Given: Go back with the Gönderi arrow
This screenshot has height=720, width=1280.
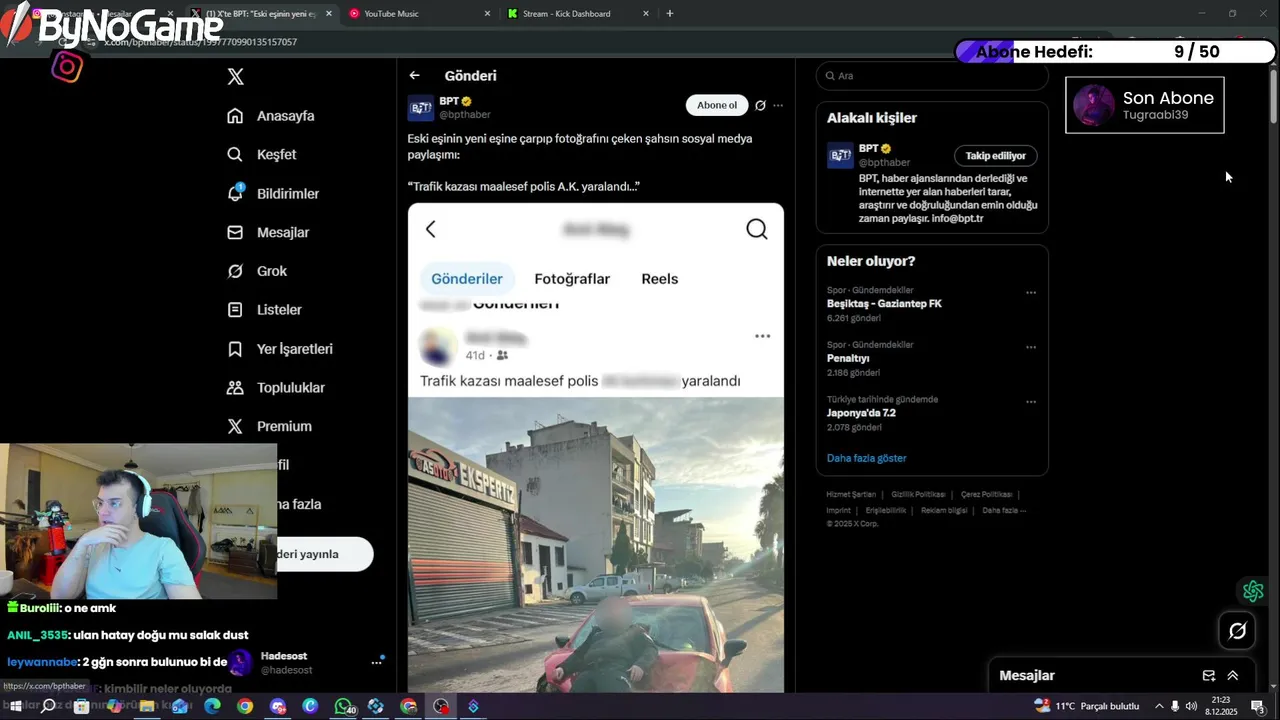Looking at the screenshot, I should coord(414,76).
